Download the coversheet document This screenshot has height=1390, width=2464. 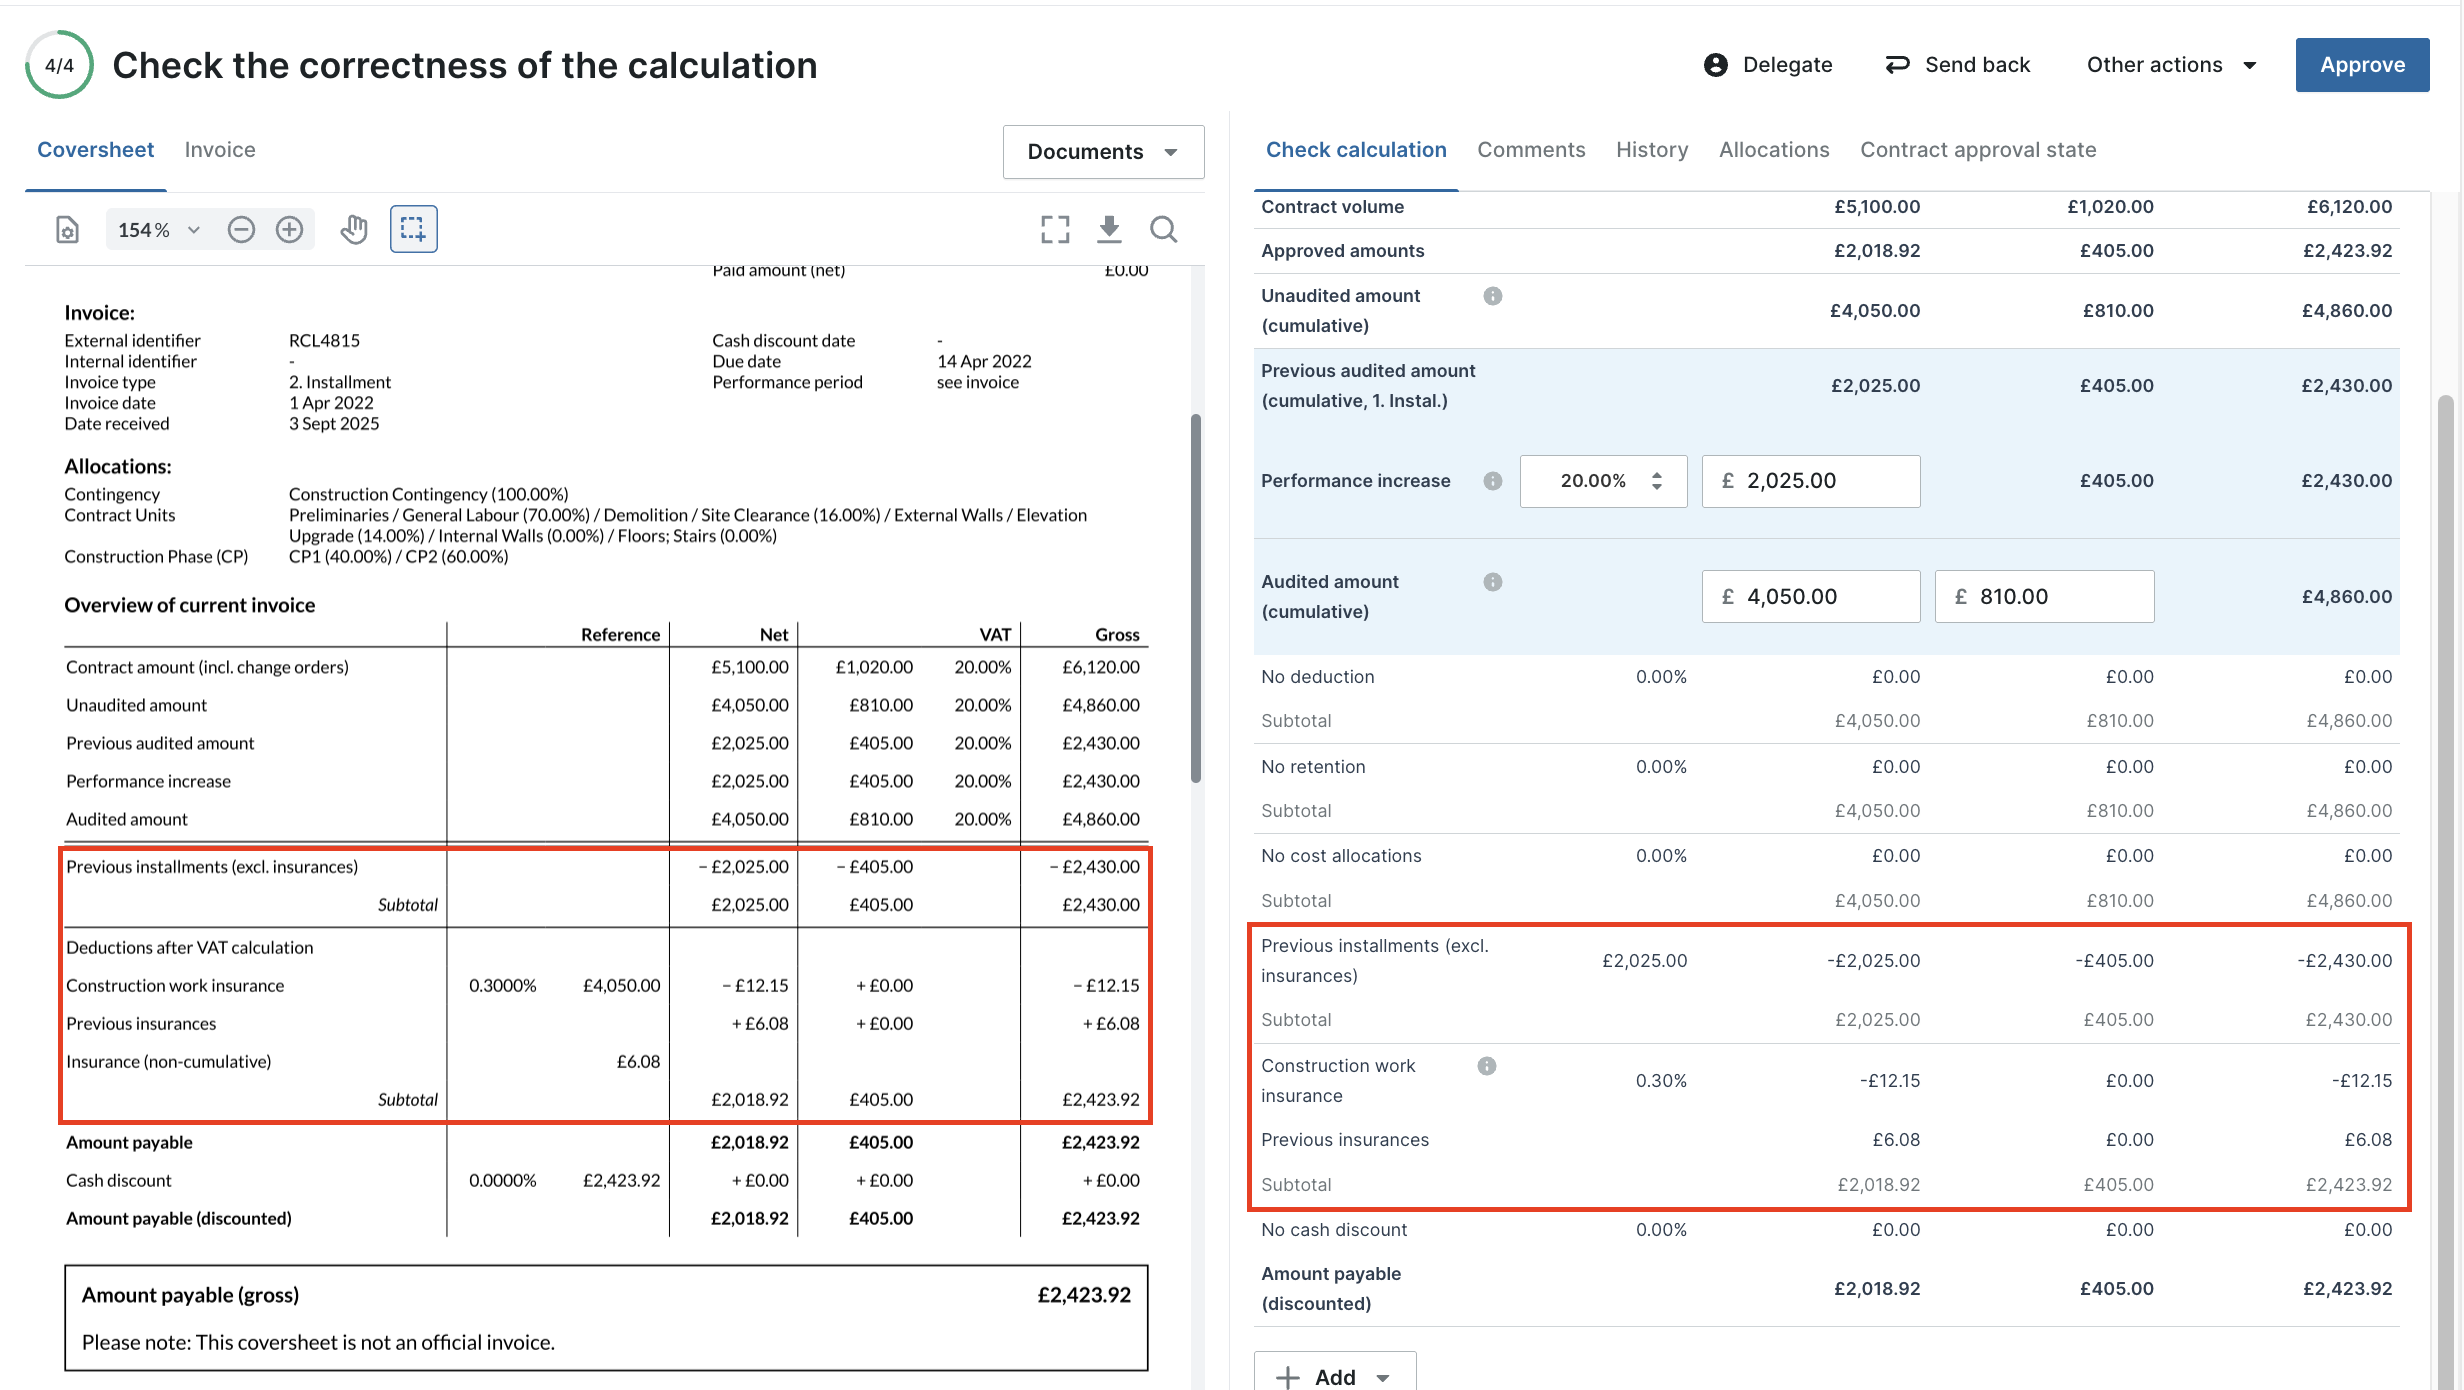click(x=1109, y=230)
